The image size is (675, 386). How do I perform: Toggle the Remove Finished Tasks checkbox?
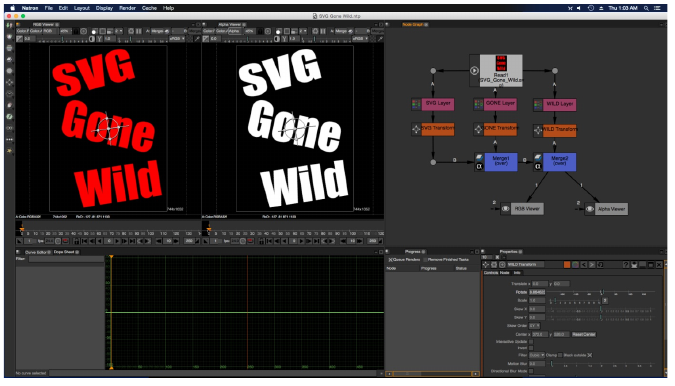425,259
